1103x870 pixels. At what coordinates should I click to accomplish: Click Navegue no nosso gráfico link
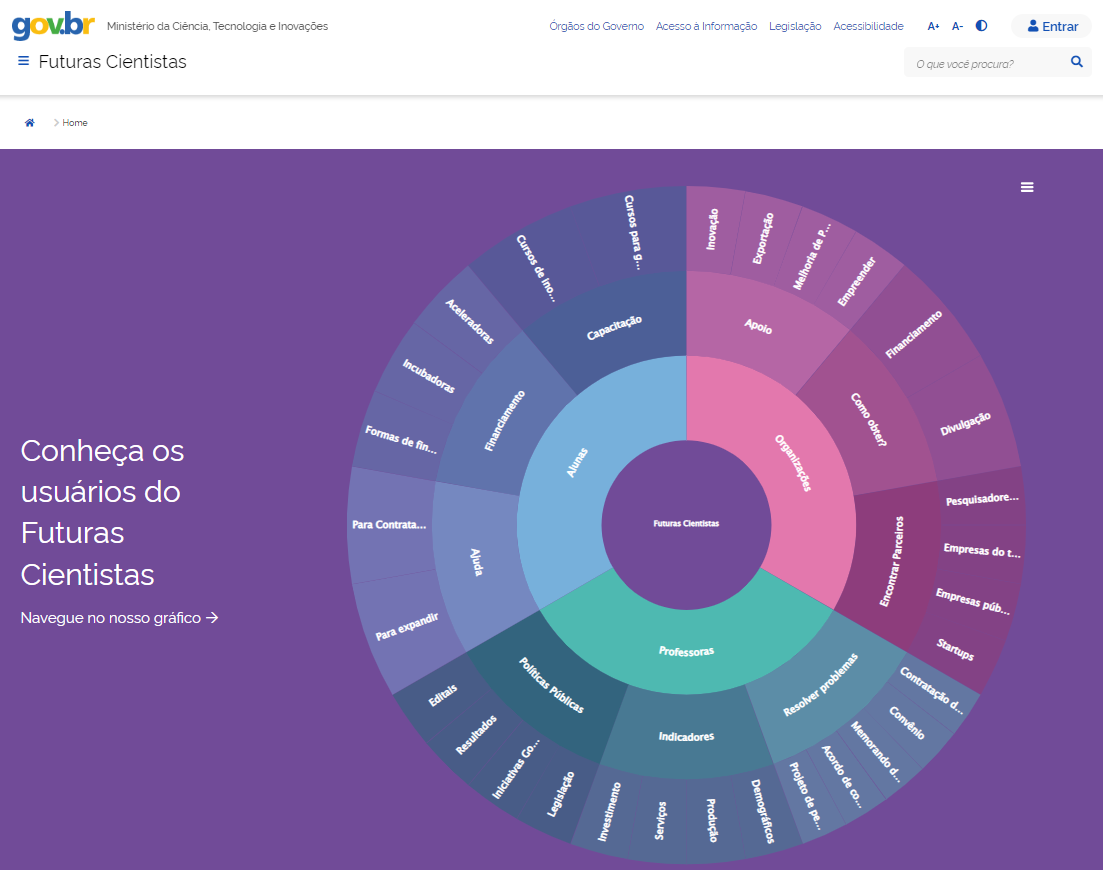[120, 618]
